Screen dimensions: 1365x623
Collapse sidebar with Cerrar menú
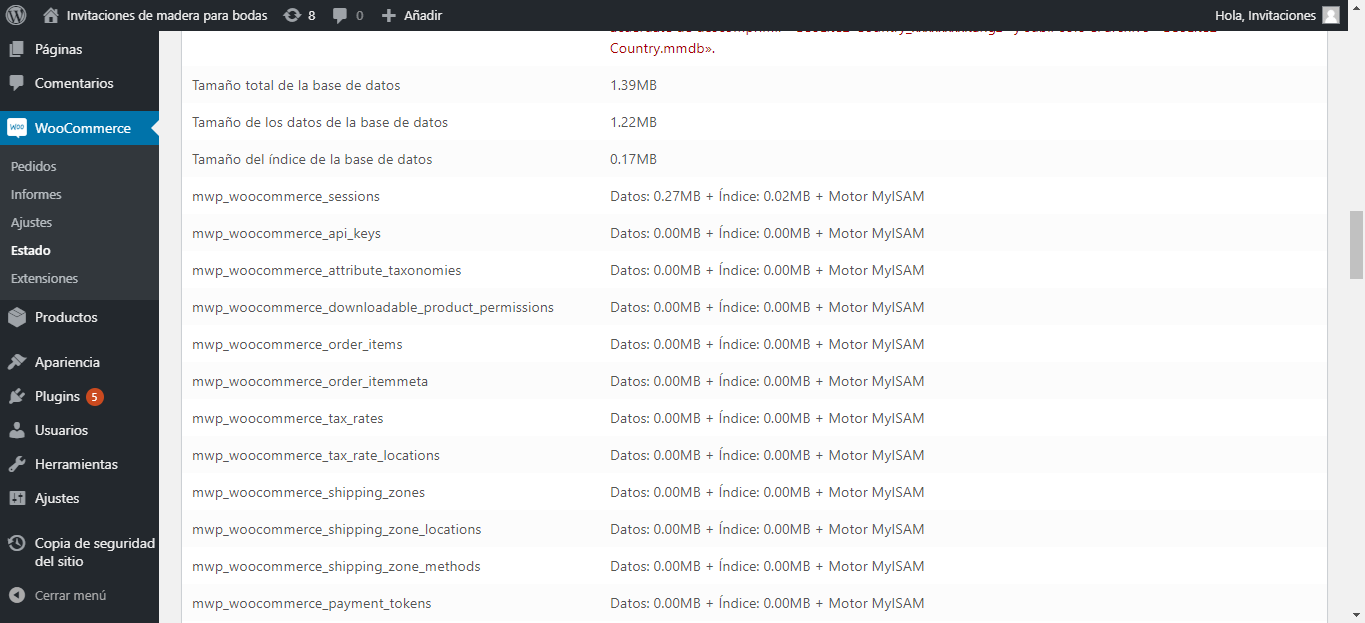[x=70, y=595]
